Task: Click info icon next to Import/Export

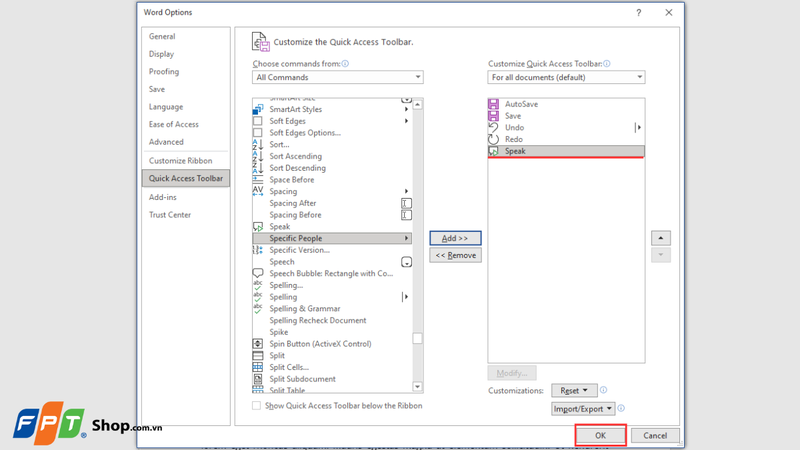Action: (x=621, y=408)
